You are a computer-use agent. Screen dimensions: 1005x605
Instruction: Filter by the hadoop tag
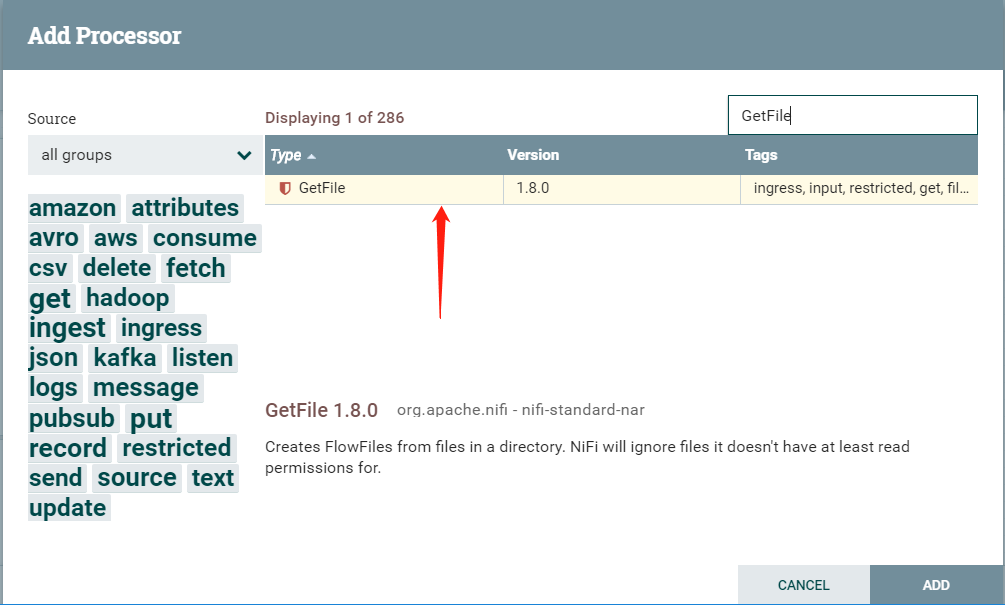pos(128,298)
